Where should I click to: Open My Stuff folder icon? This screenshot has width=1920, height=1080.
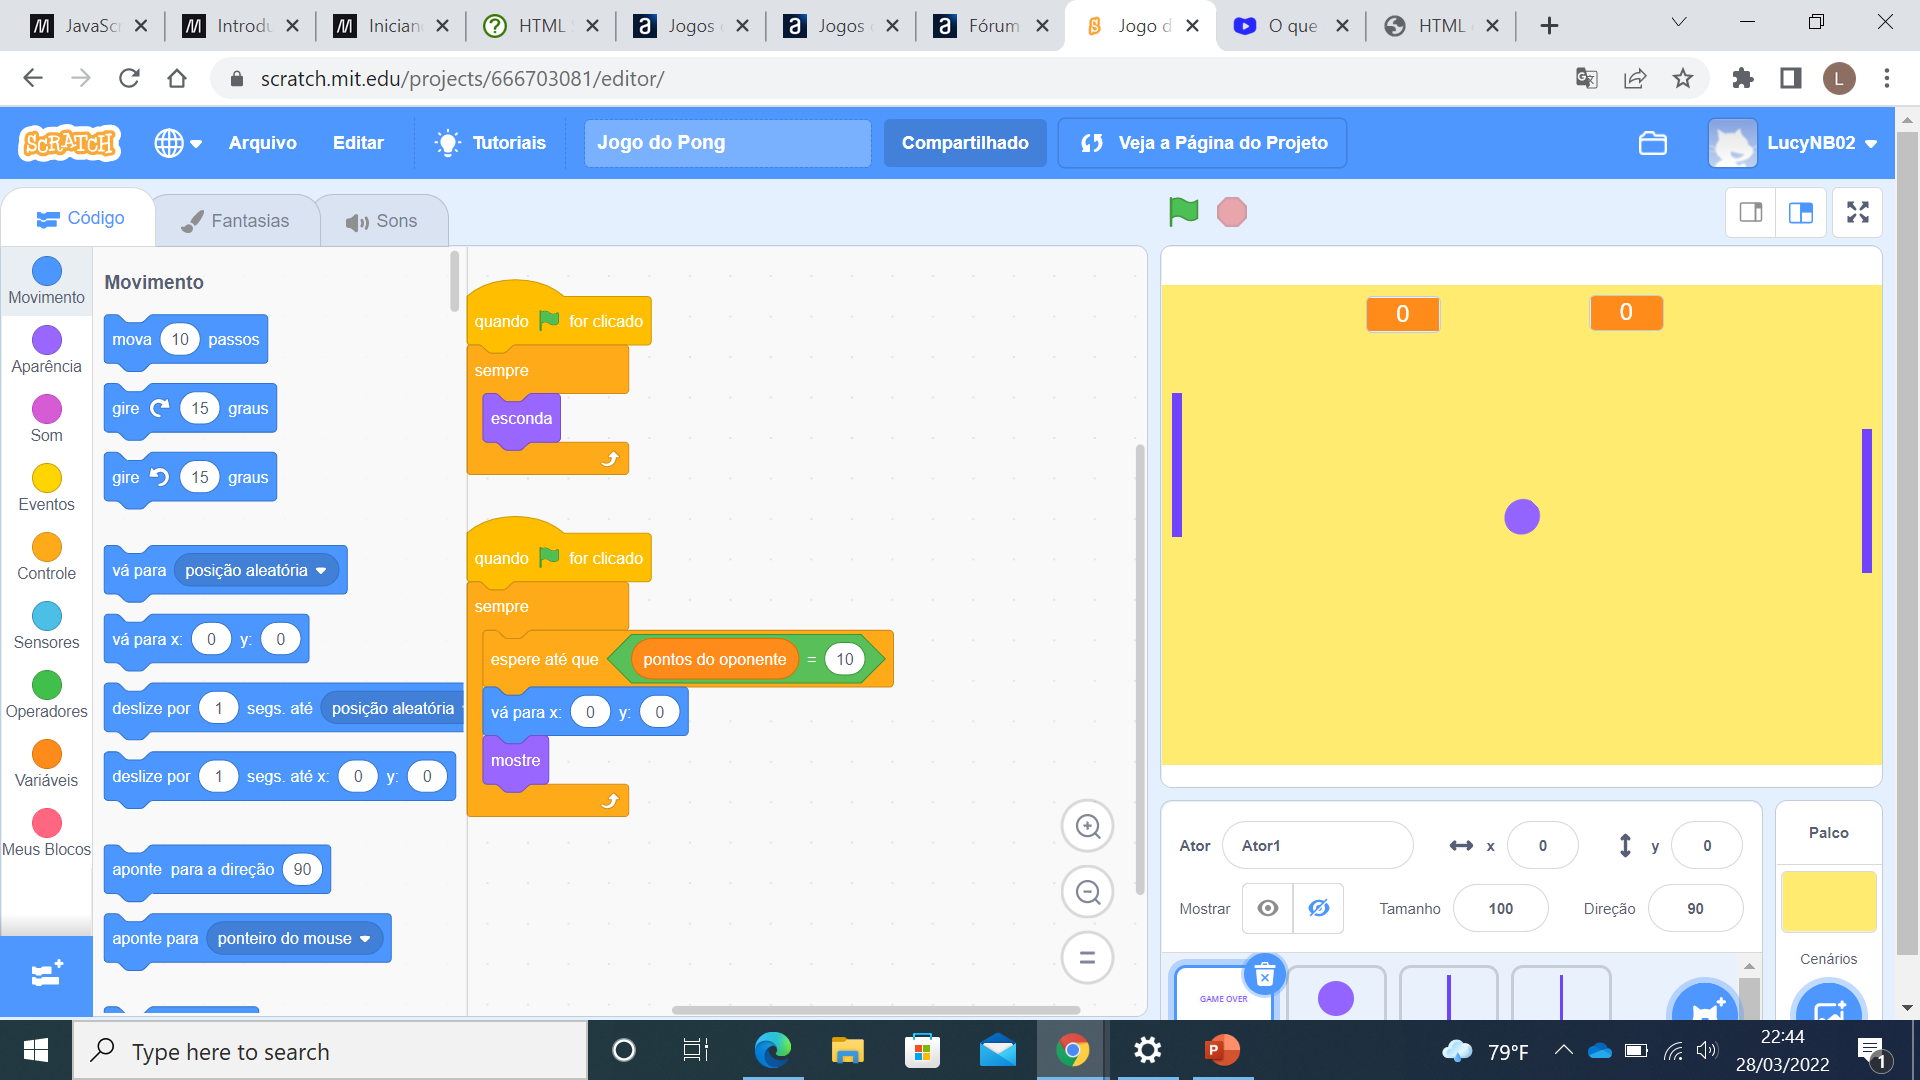click(x=1653, y=143)
